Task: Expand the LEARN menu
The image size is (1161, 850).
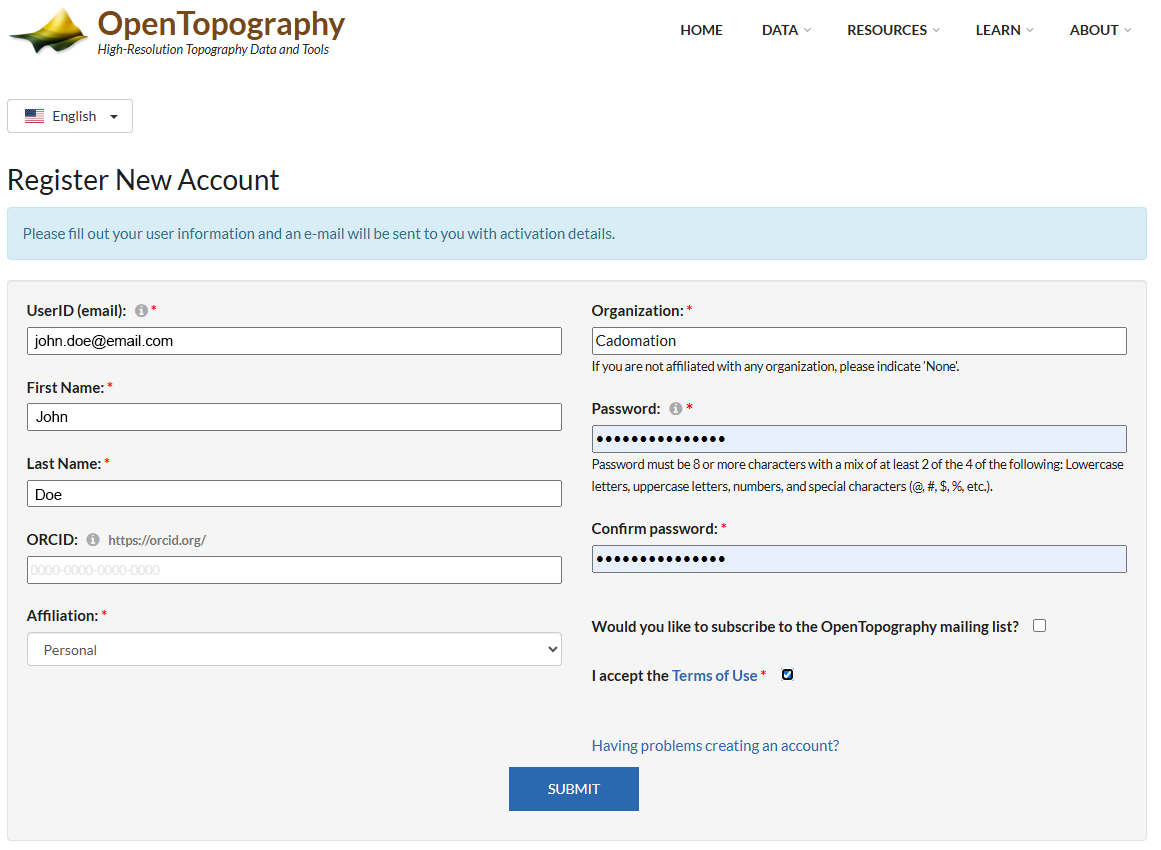Action: 1005,30
